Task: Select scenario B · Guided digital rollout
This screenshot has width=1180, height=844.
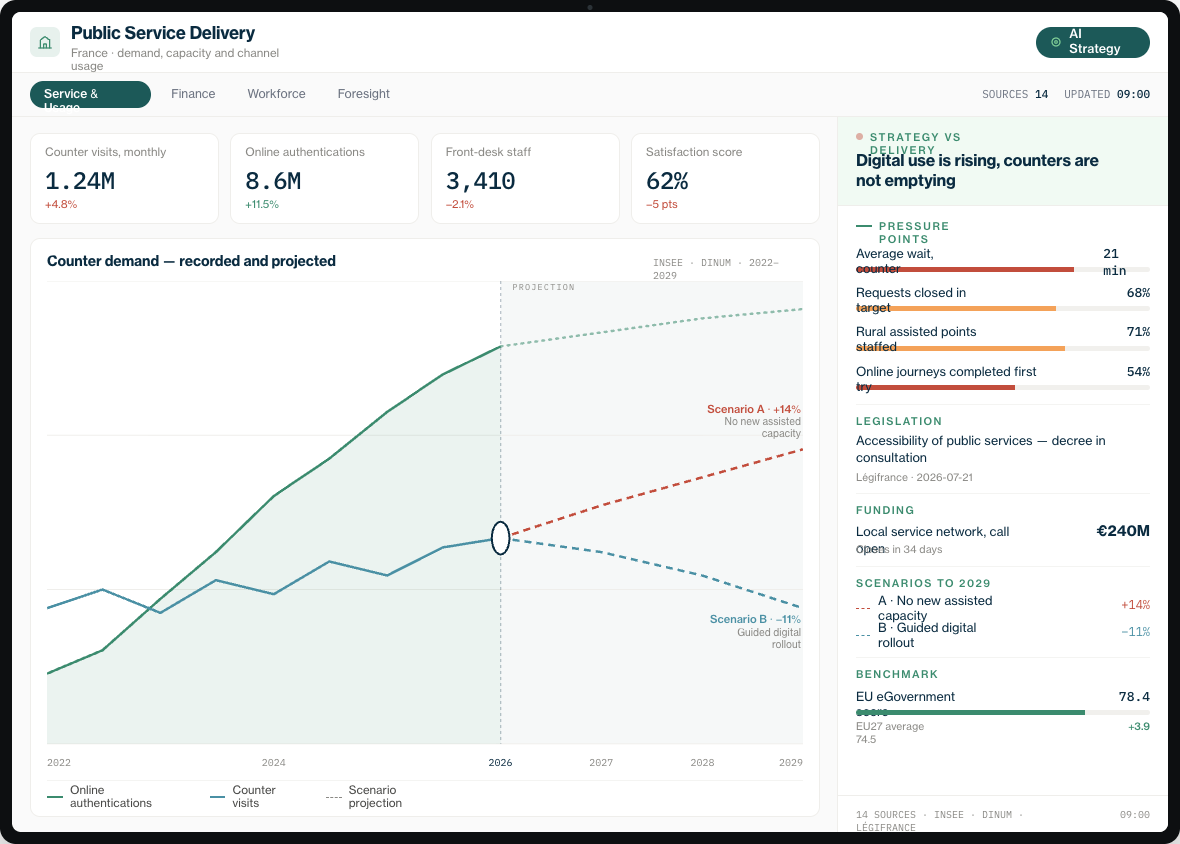Action: click(1002, 634)
